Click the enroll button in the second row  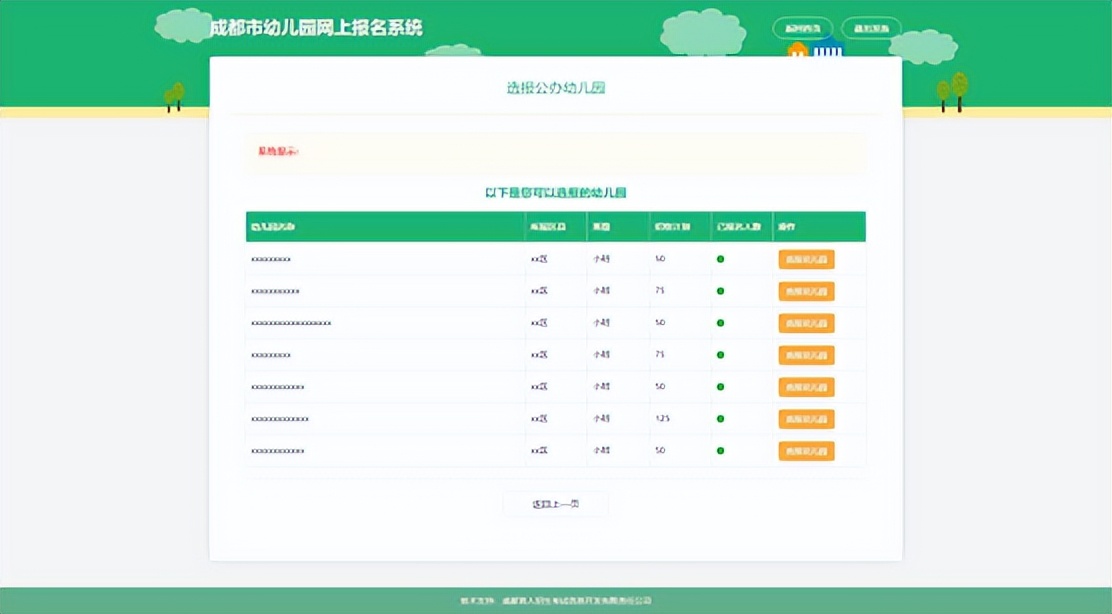click(x=807, y=291)
